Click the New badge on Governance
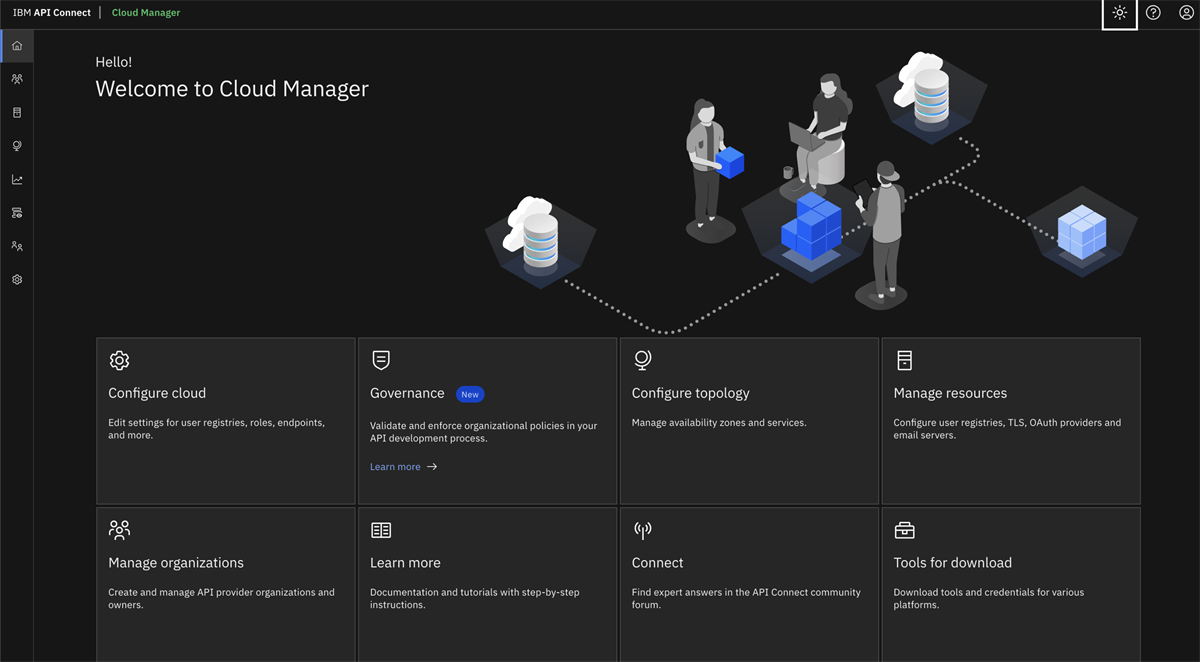Viewport: 1200px width, 662px height. click(x=470, y=395)
